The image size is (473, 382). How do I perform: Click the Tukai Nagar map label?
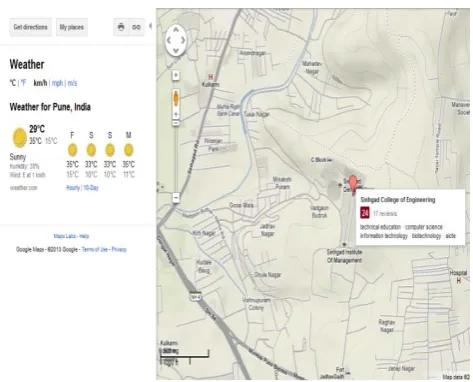(x=257, y=114)
